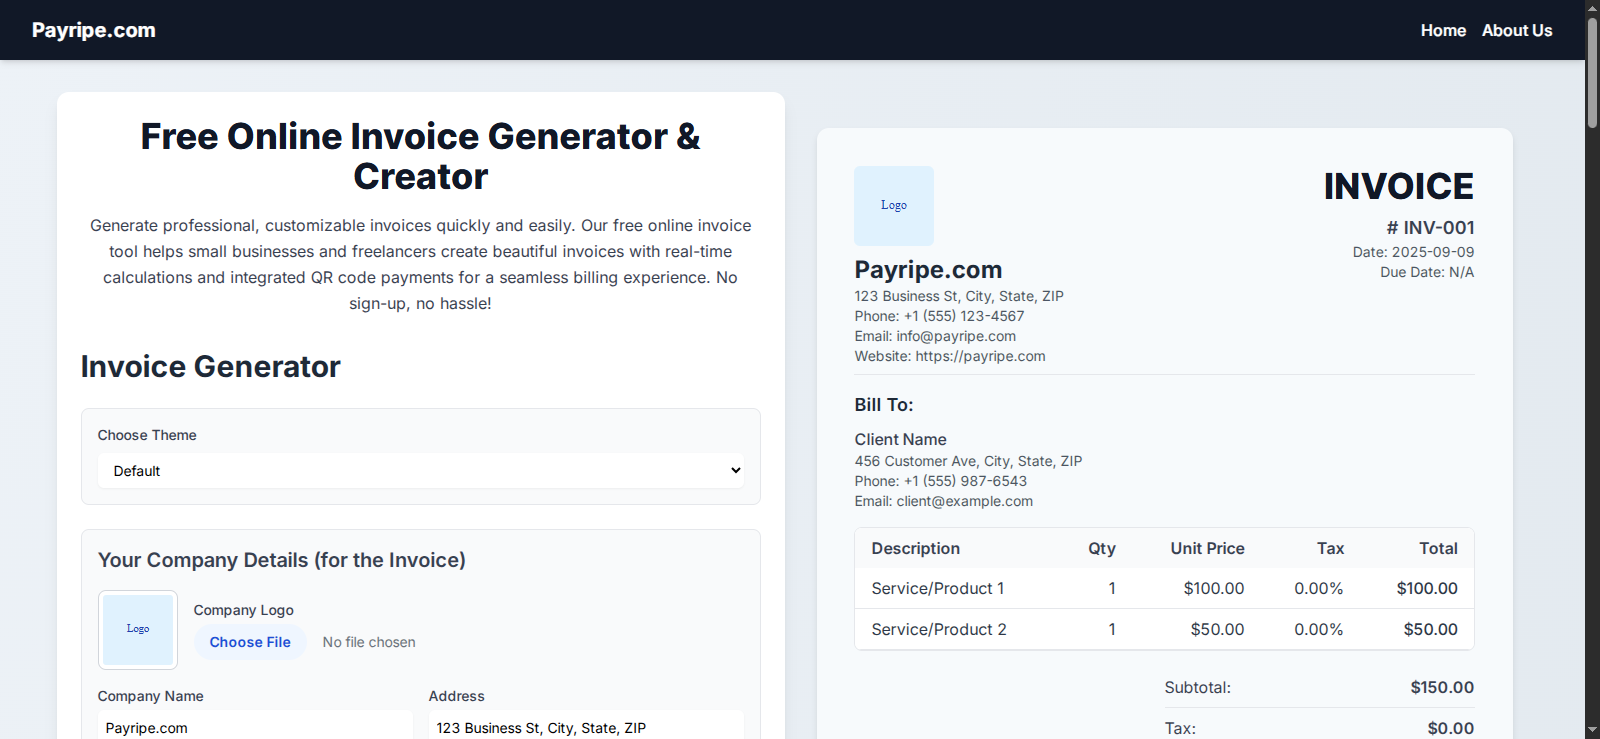Click the company logo preview thumbnail
This screenshot has width=1600, height=739.
tap(138, 630)
